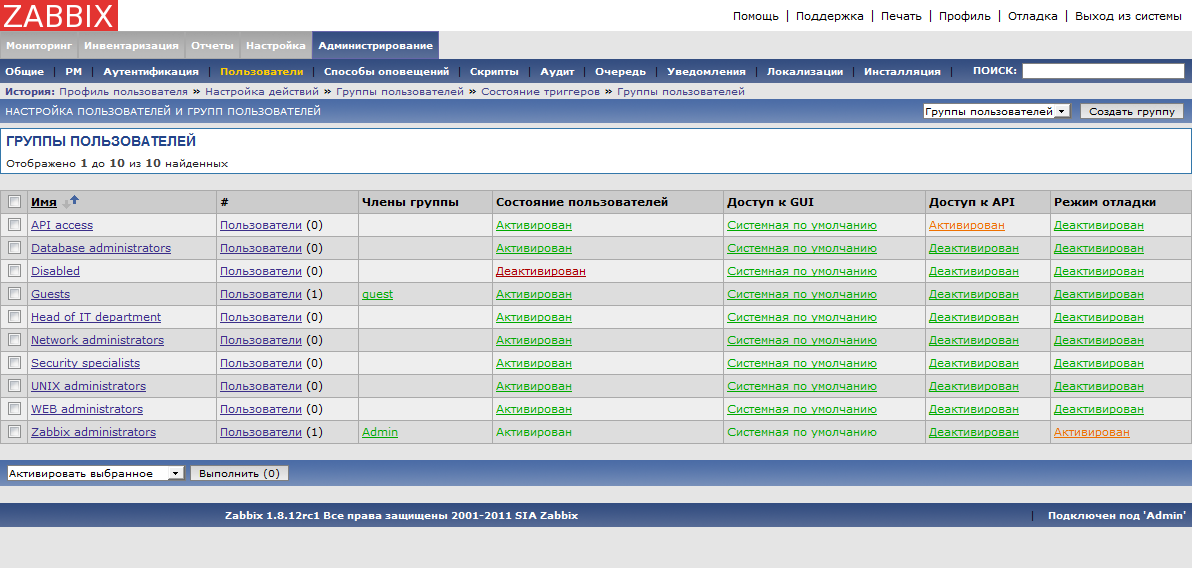Open the Активировать выбранное action dropdown
Screen dimensions: 1192x568
(95, 473)
